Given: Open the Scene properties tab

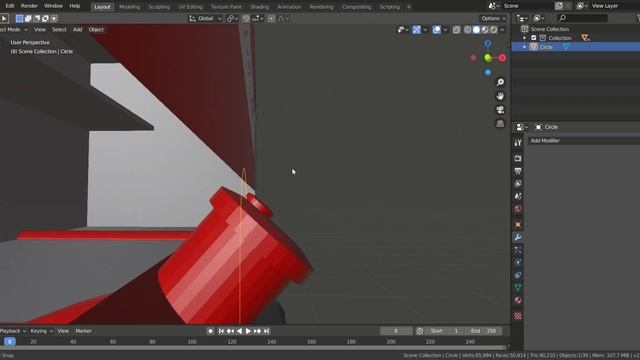Looking at the screenshot, I should (x=518, y=196).
